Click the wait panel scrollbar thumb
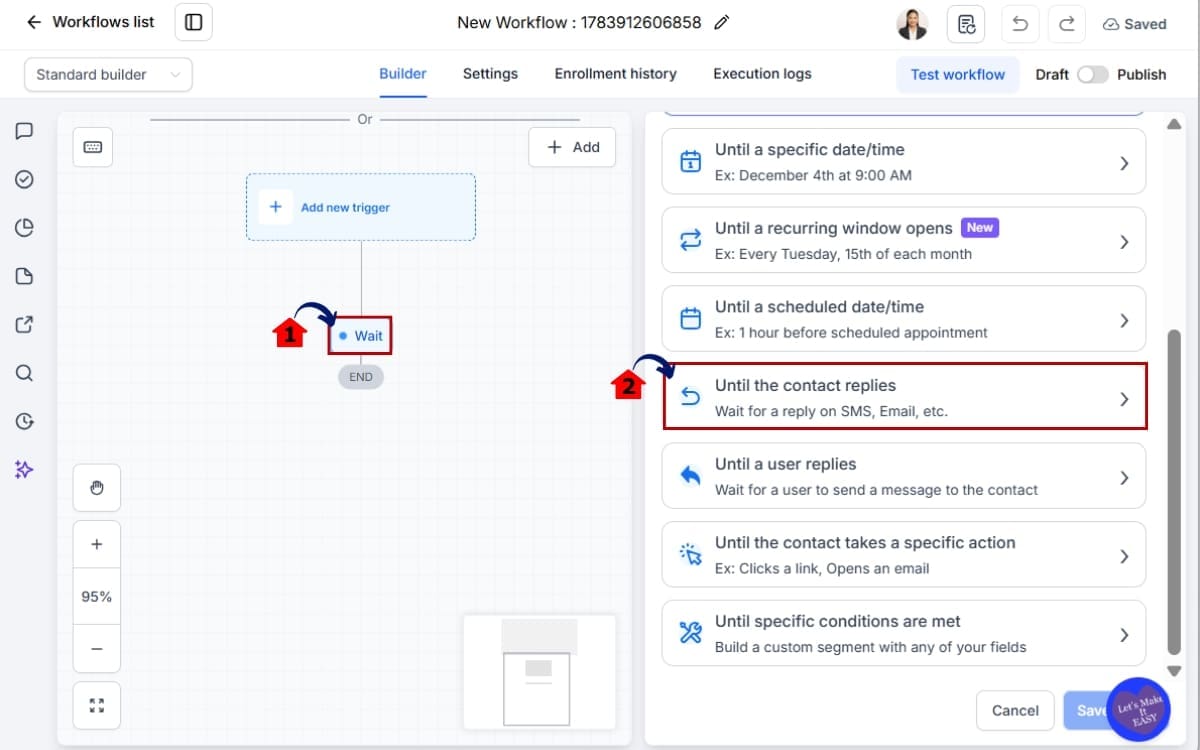The width and height of the screenshot is (1200, 750). click(x=1174, y=491)
